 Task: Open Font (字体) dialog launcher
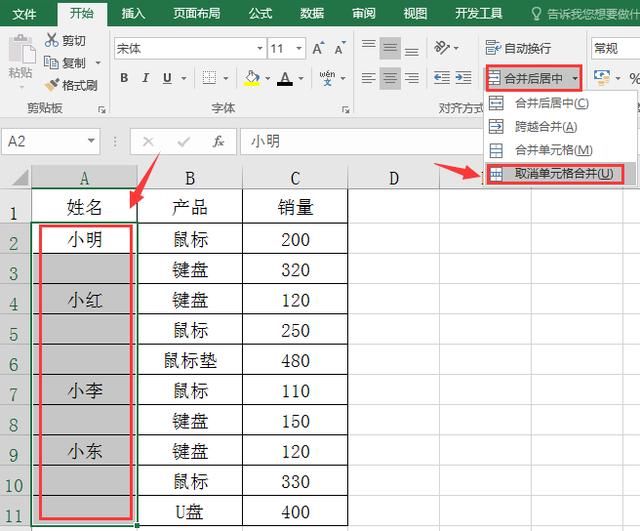coord(346,109)
